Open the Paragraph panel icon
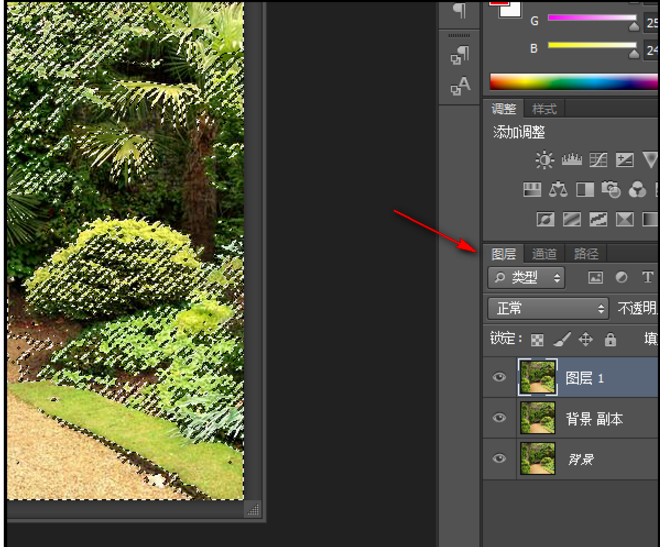 460,10
